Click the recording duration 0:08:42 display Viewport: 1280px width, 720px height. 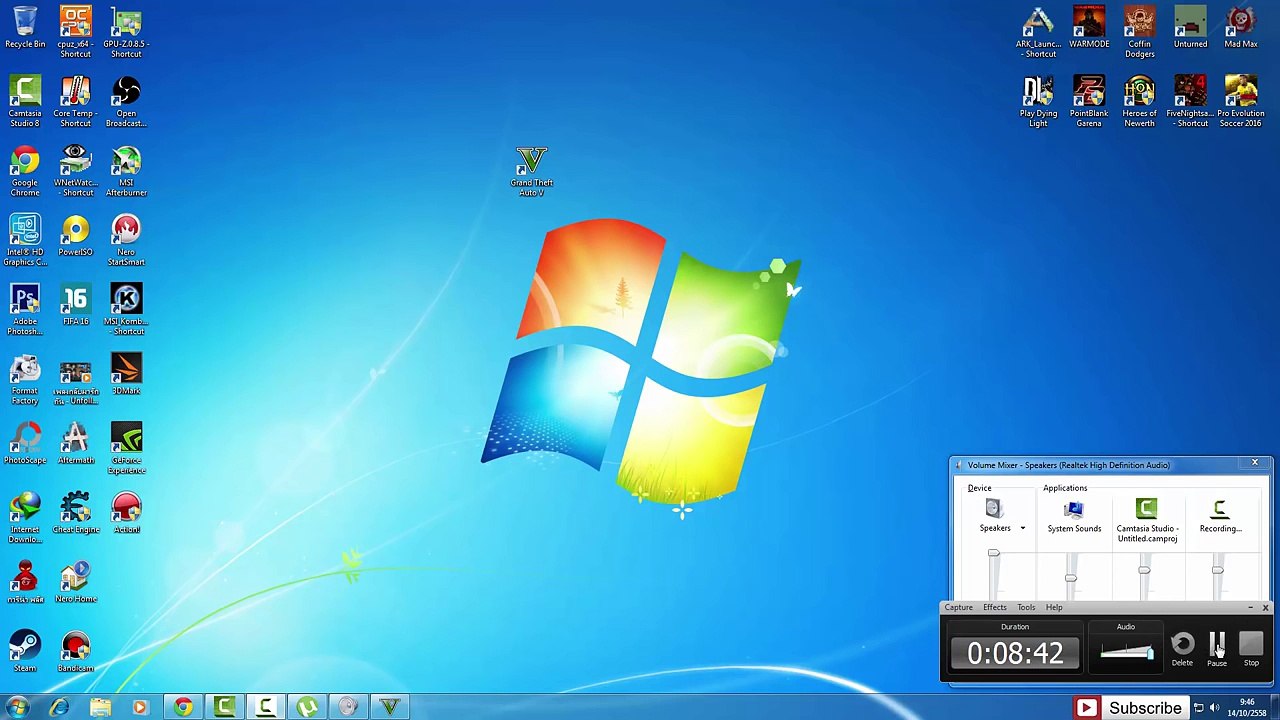point(1015,653)
